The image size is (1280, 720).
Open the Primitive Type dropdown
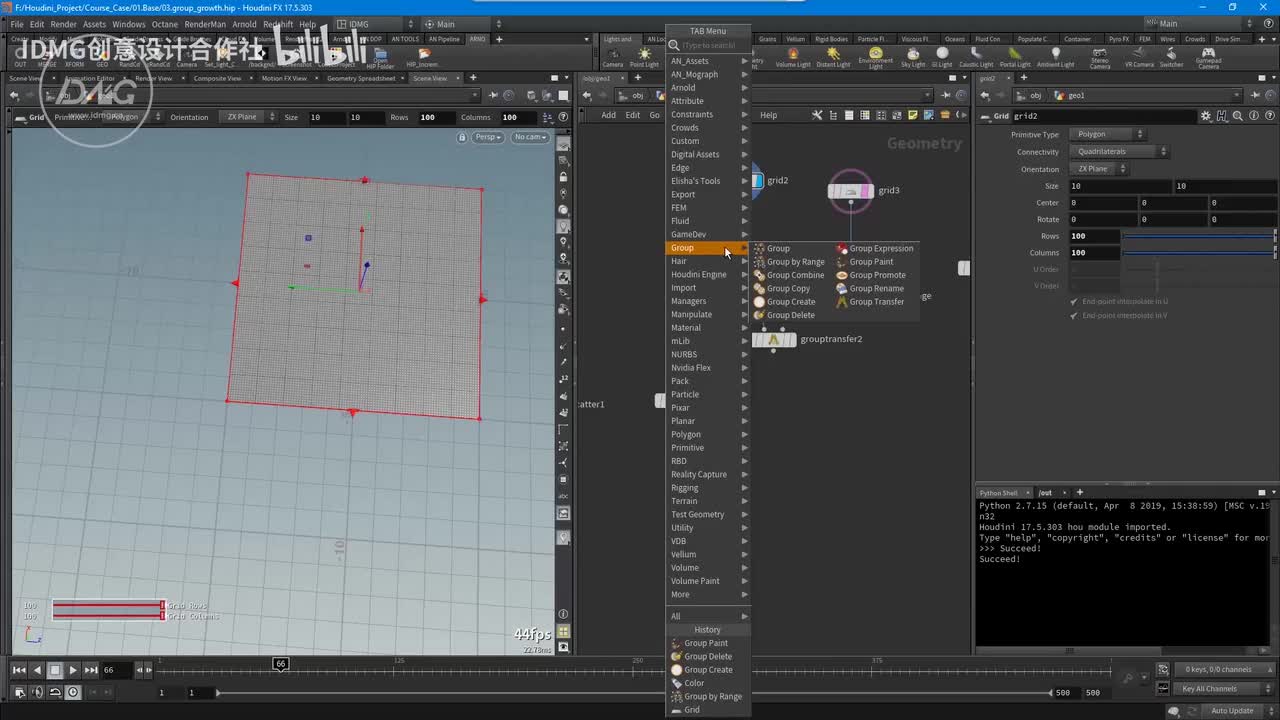(x=1109, y=134)
